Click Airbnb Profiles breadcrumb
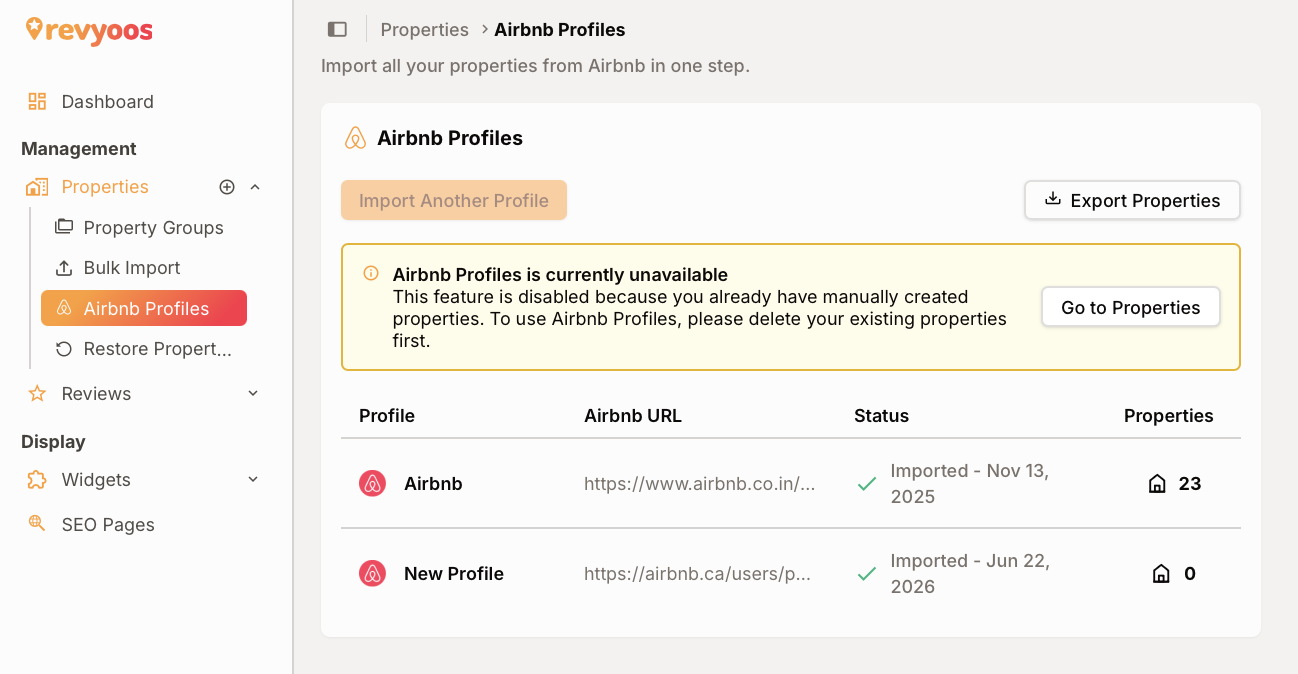 click(560, 30)
